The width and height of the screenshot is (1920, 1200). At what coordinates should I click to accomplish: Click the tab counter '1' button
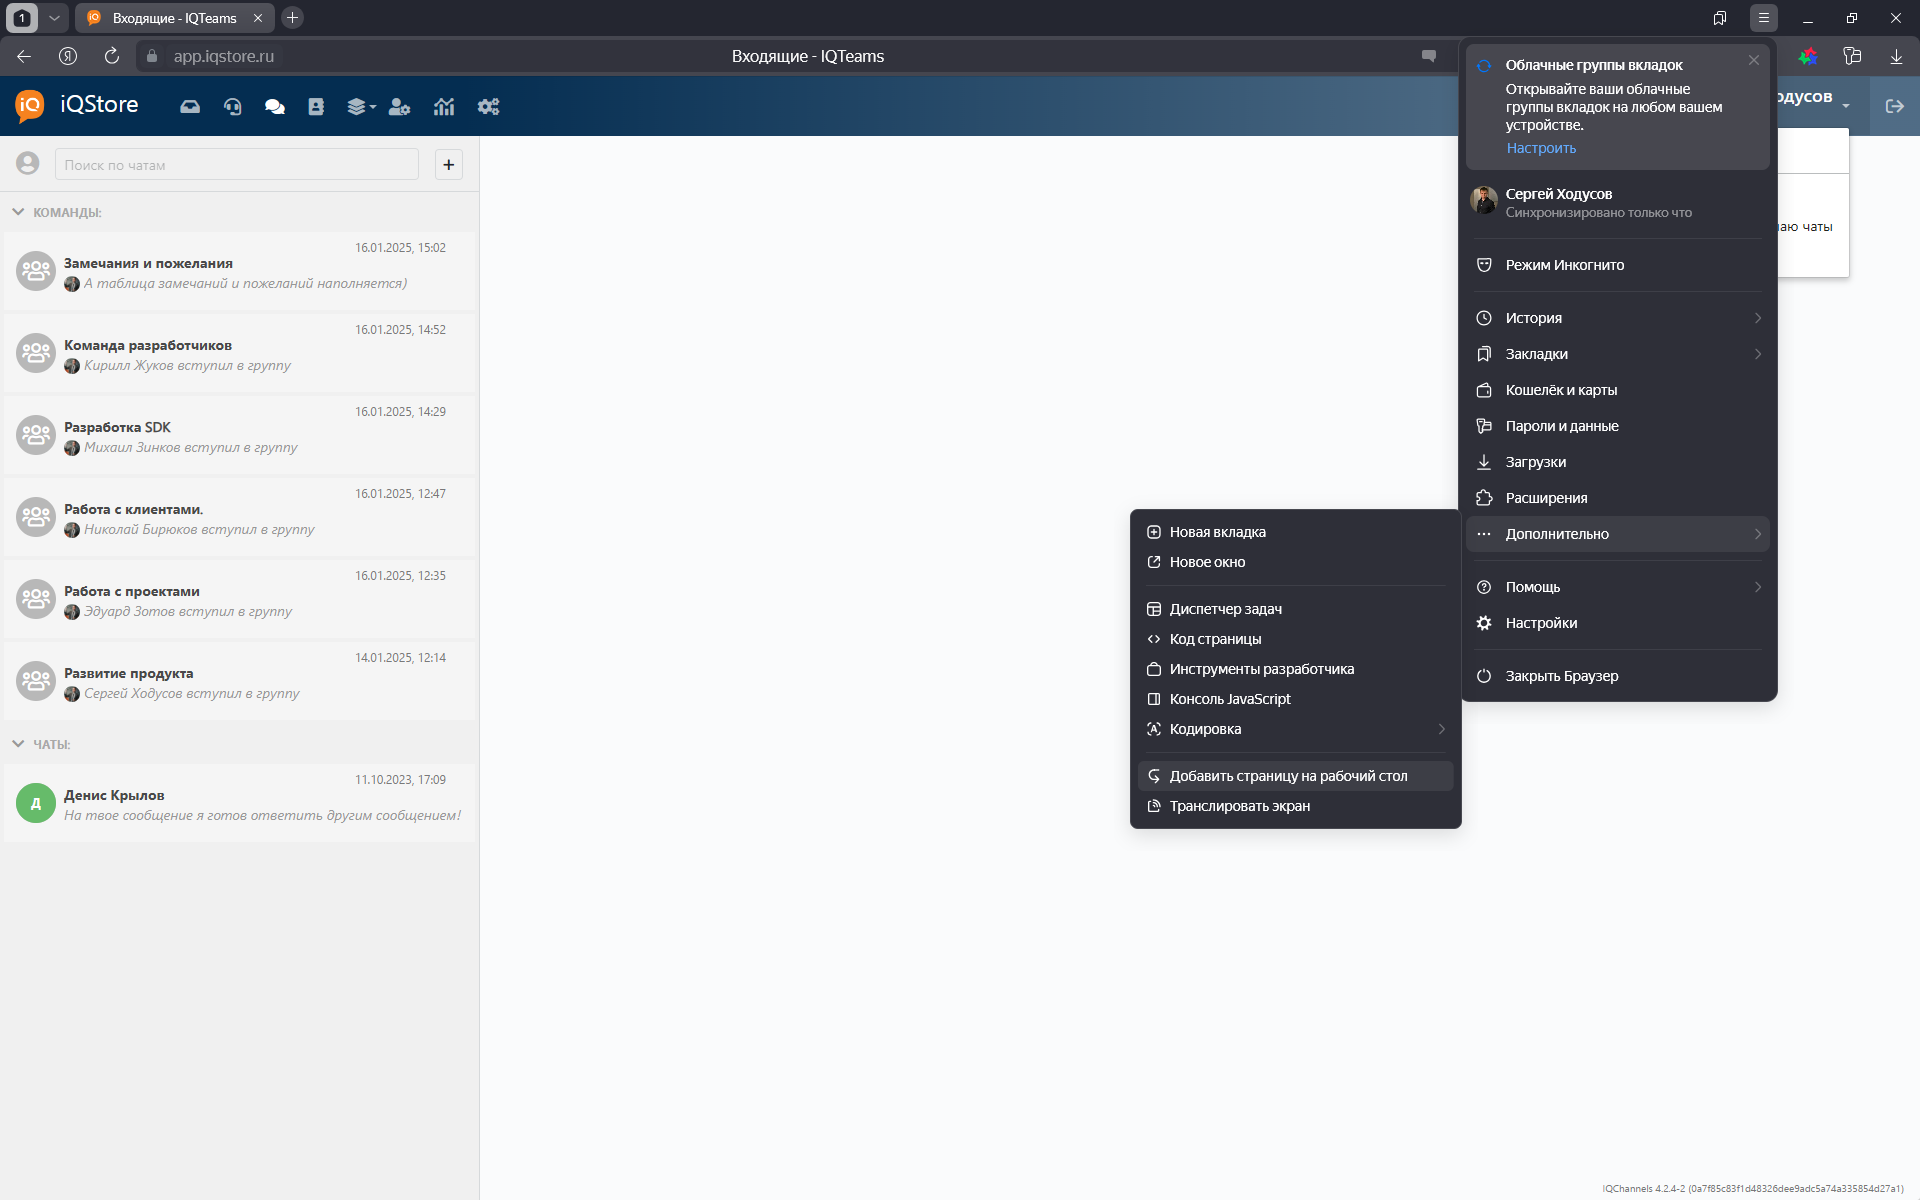pos(22,18)
